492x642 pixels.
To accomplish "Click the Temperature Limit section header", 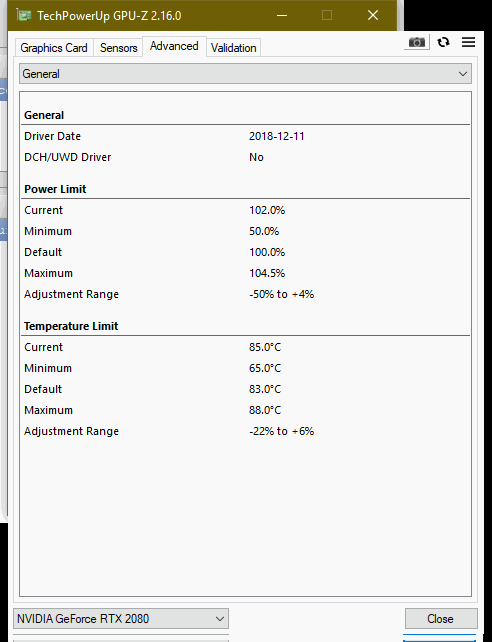I will [x=71, y=326].
